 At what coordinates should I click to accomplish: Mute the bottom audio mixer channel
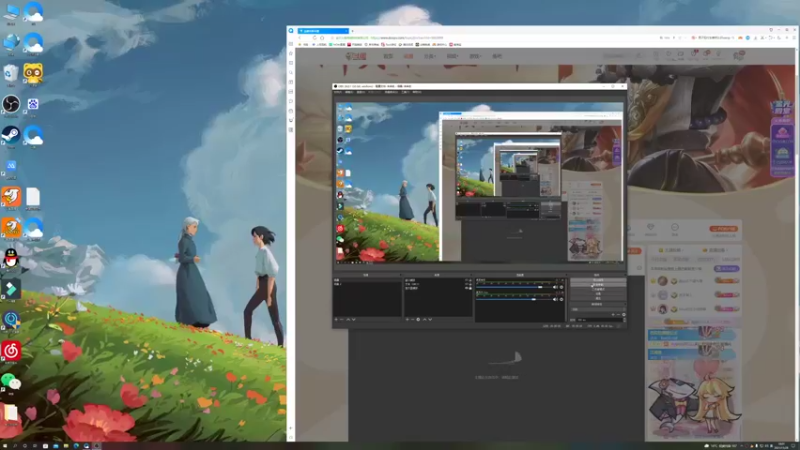click(556, 299)
